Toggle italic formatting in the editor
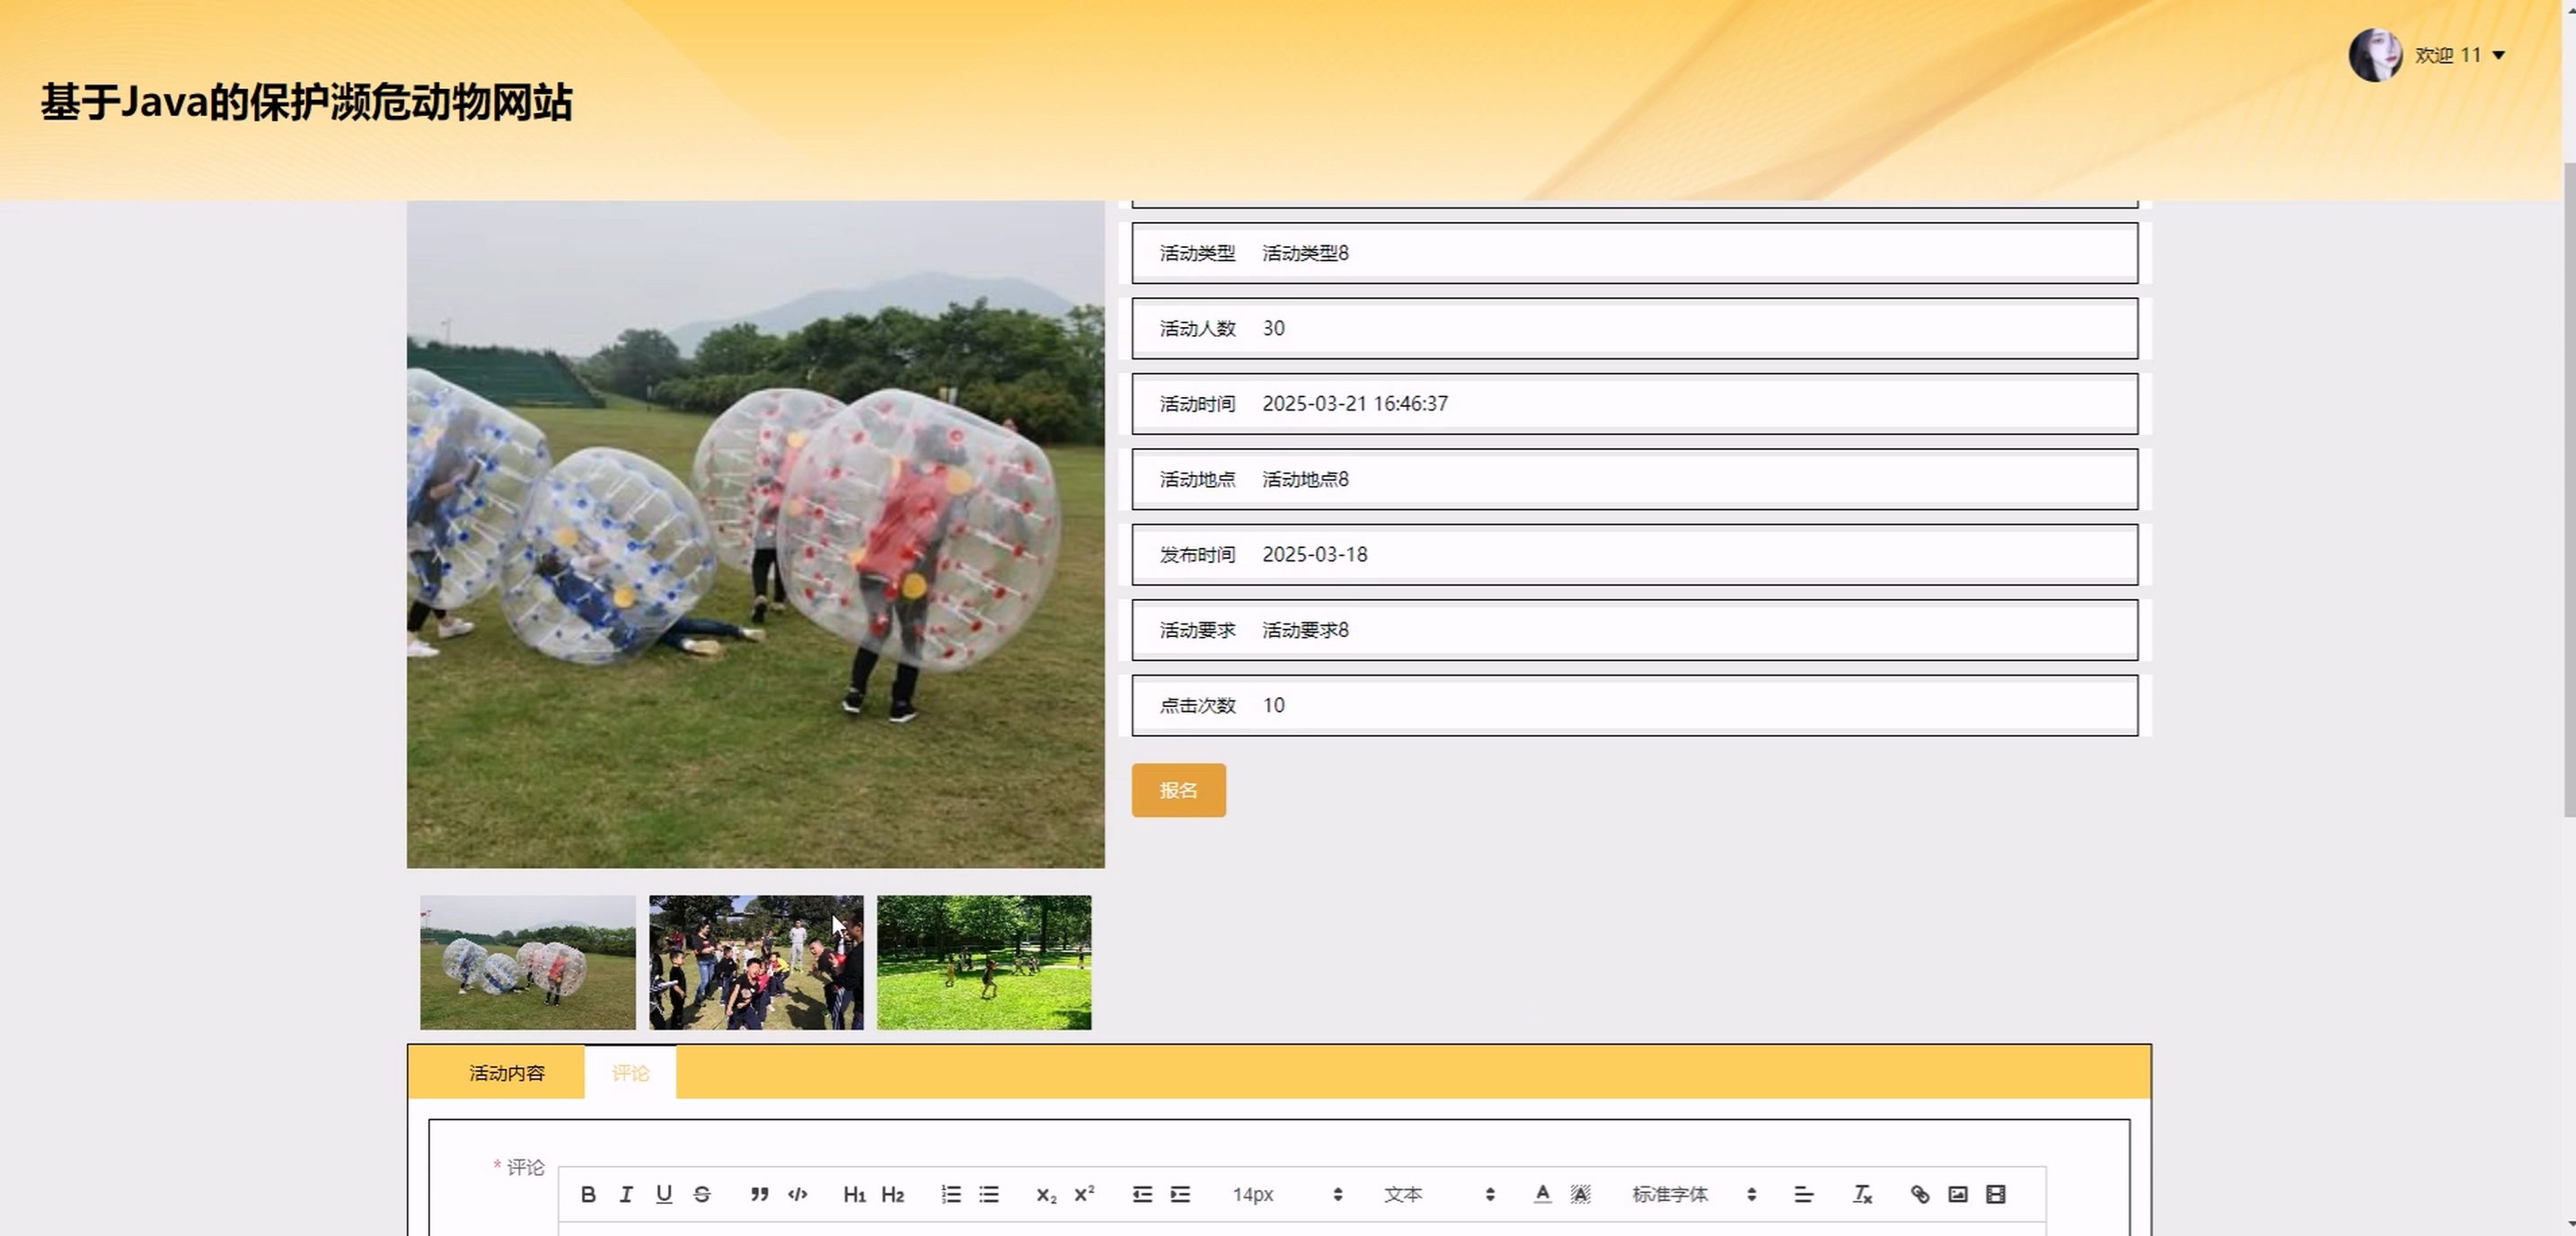 pos(626,1194)
